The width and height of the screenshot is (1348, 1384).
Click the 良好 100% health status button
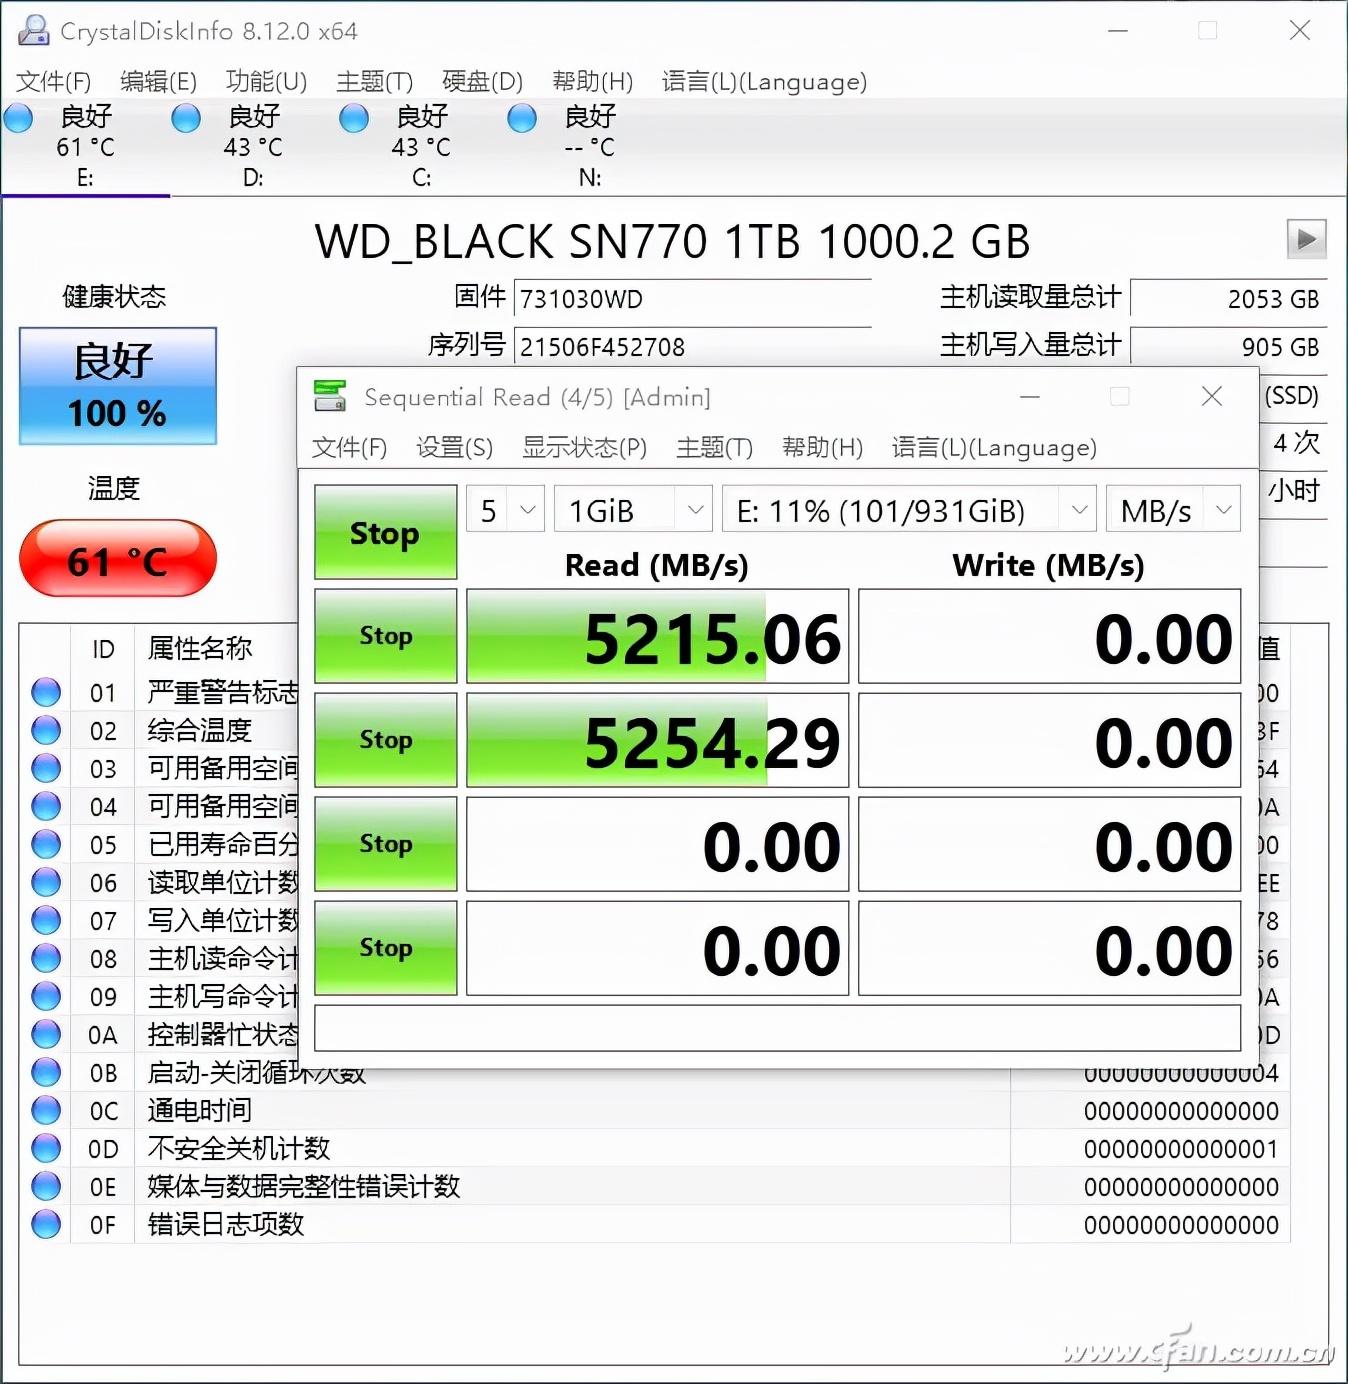(x=118, y=386)
